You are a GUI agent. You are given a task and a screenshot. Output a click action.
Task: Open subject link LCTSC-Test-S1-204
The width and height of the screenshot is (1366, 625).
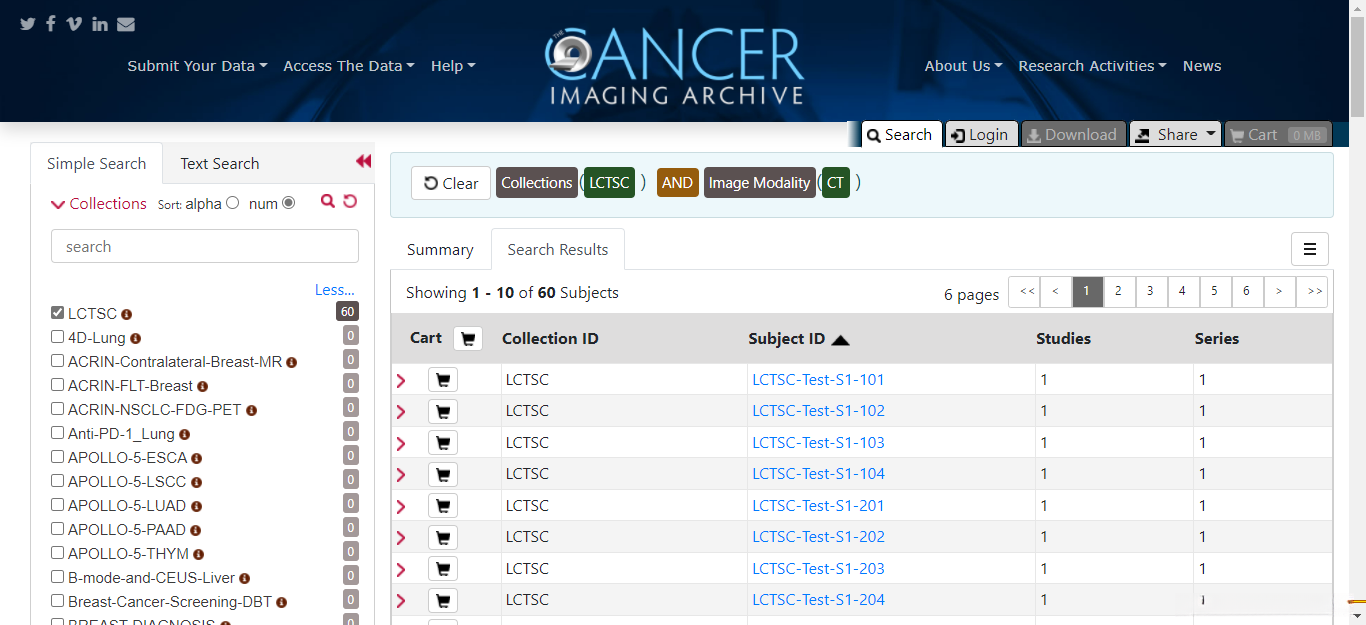818,599
